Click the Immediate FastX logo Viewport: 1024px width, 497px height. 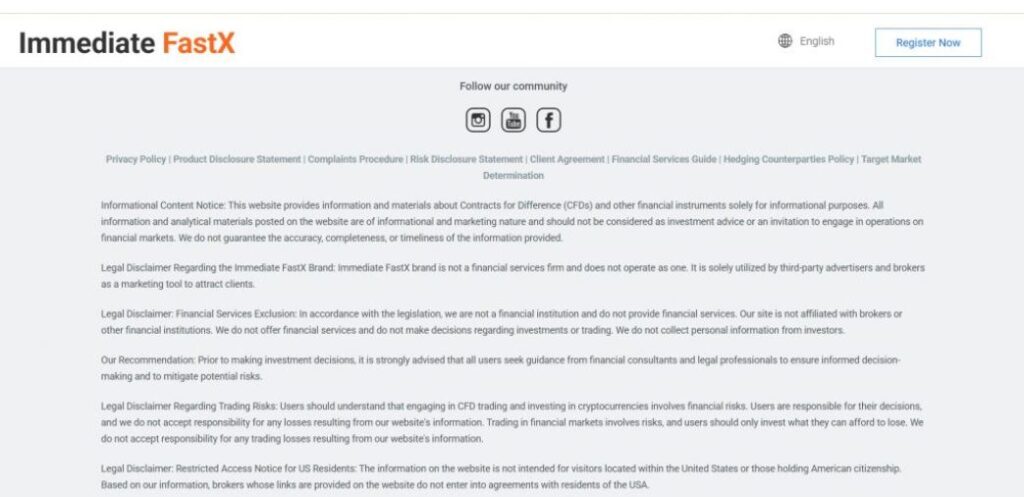tap(127, 43)
